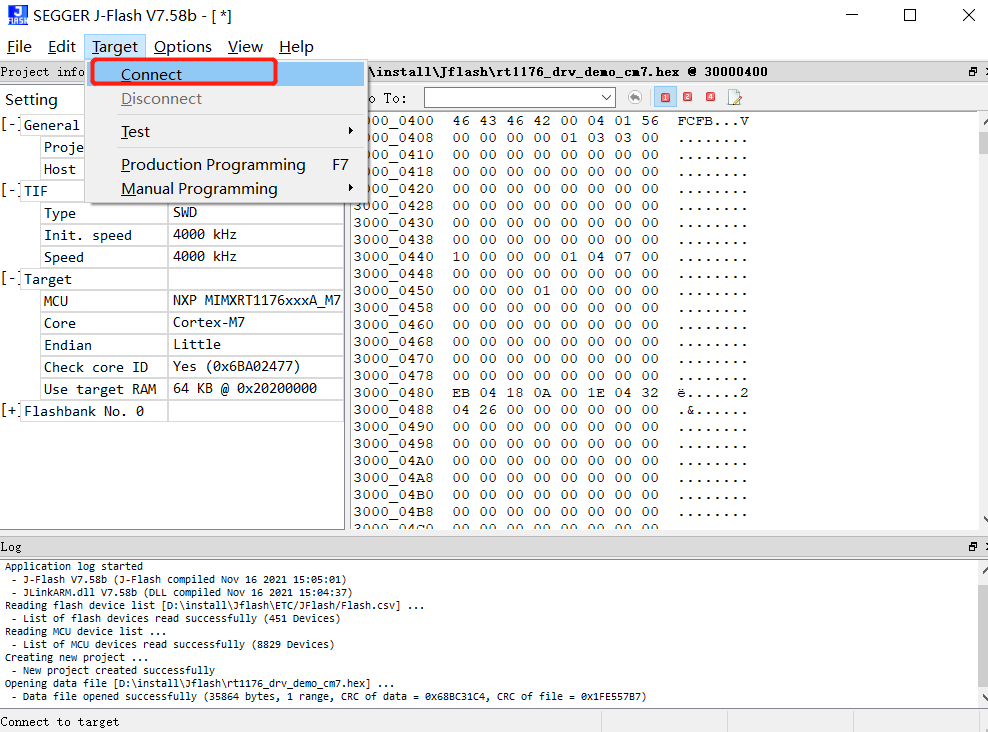Click the J-Flash application logo icon
Viewport: 988px width, 732px height.
[x=17, y=15]
